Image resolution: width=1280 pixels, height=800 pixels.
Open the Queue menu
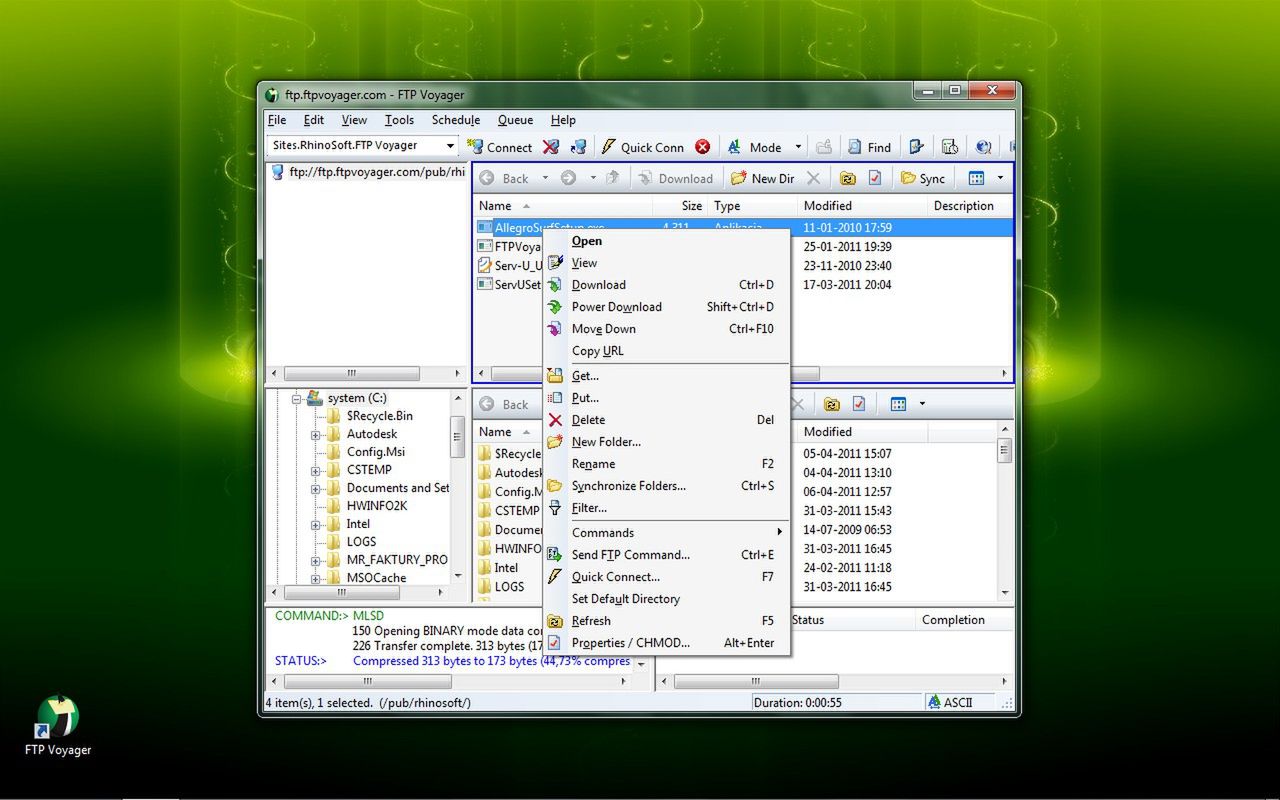(x=515, y=120)
